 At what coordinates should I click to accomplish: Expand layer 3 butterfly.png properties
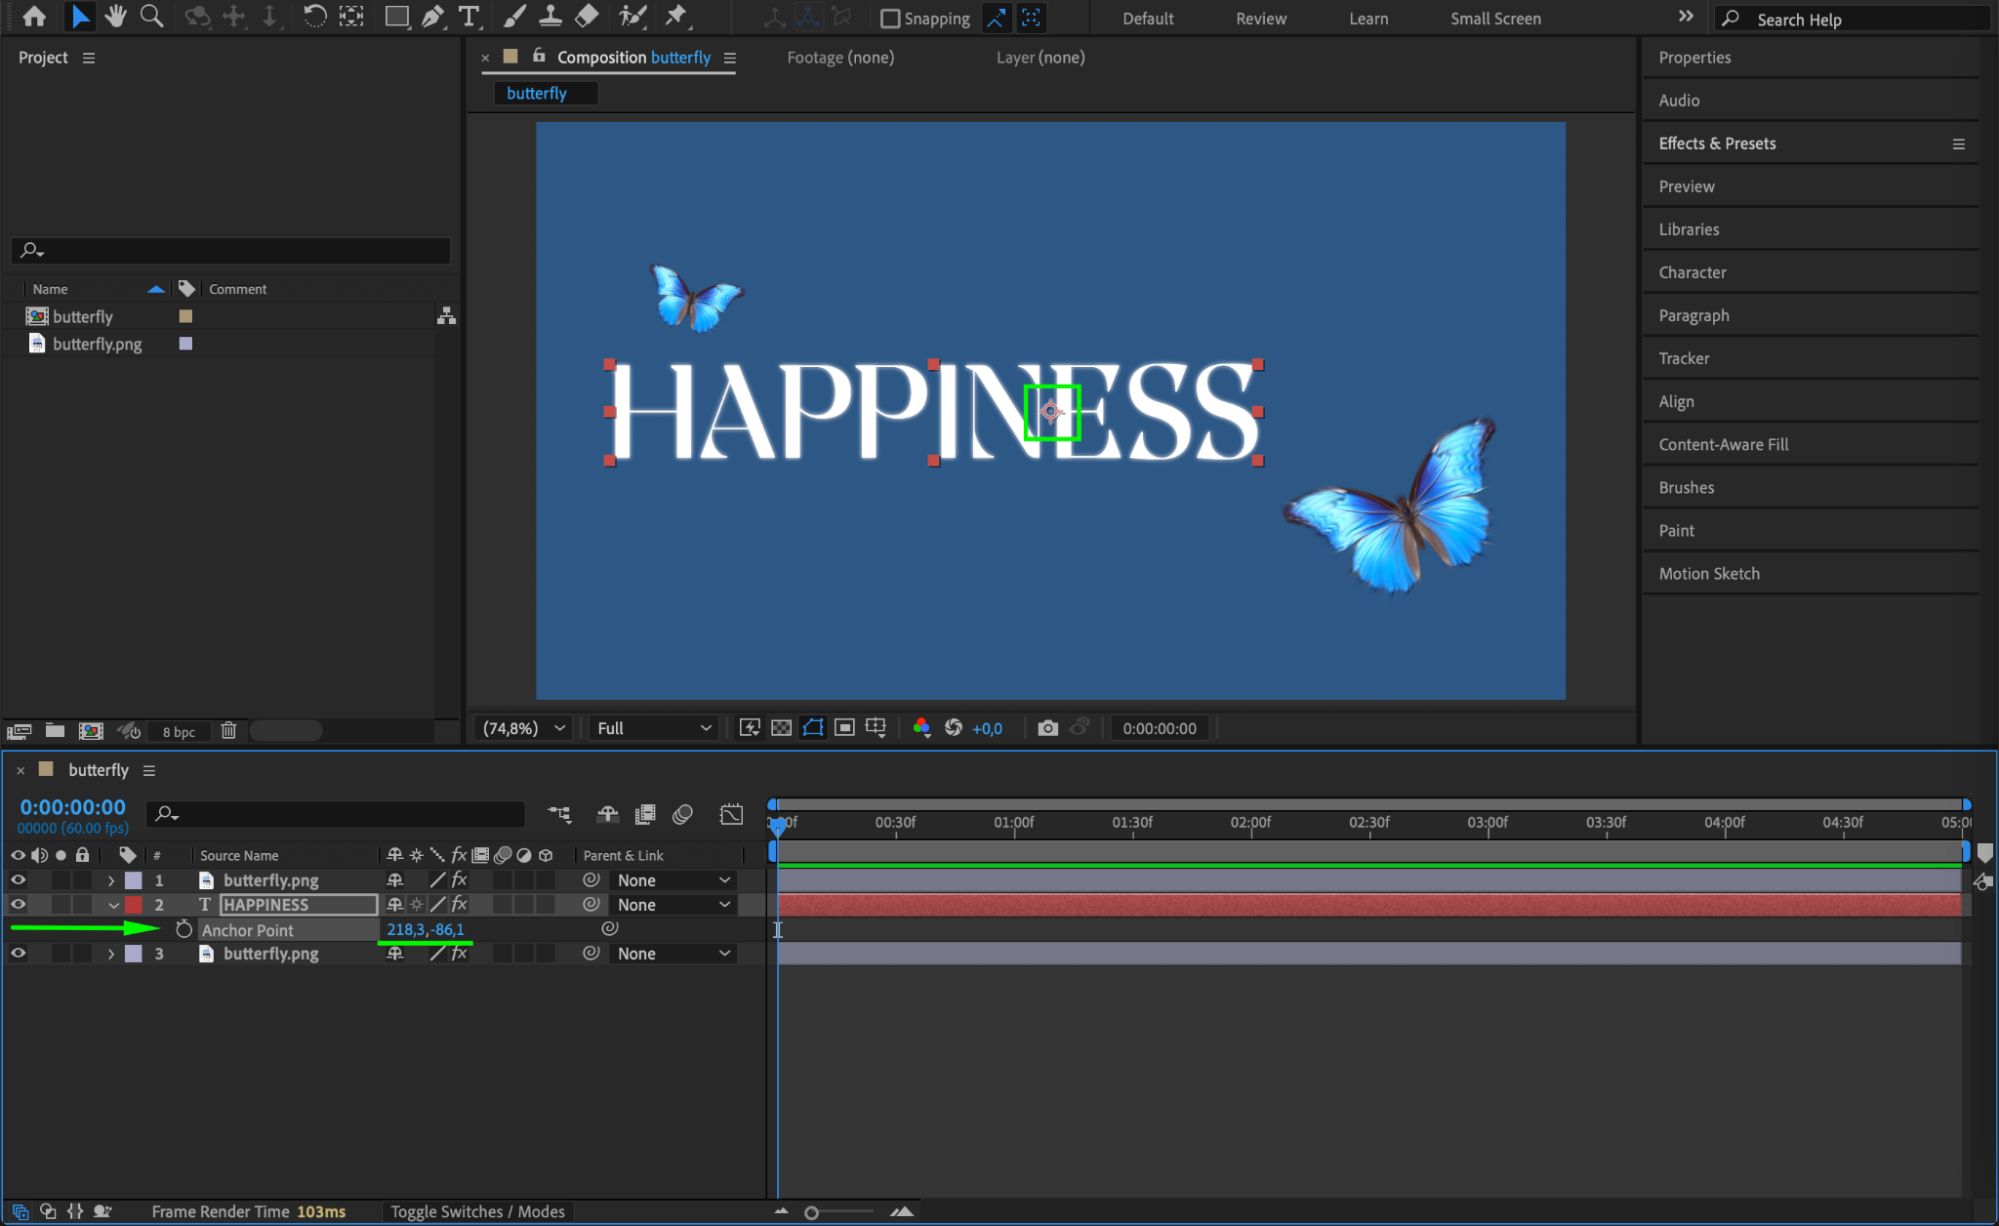pos(111,954)
